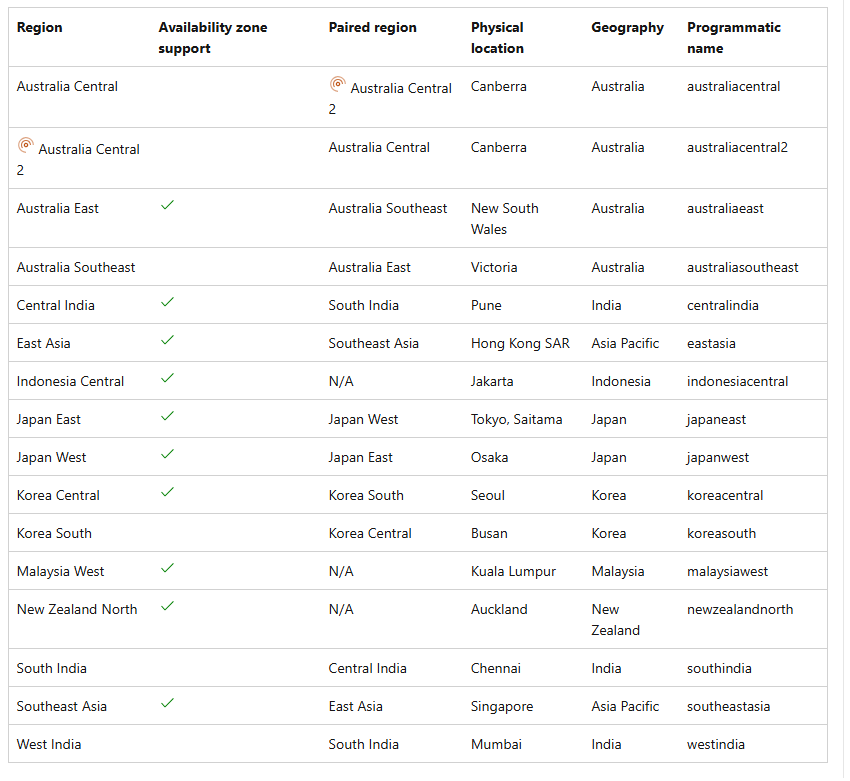Click the Southeast Asia availability checkmark
850x781 pixels.
pyautogui.click(x=168, y=703)
